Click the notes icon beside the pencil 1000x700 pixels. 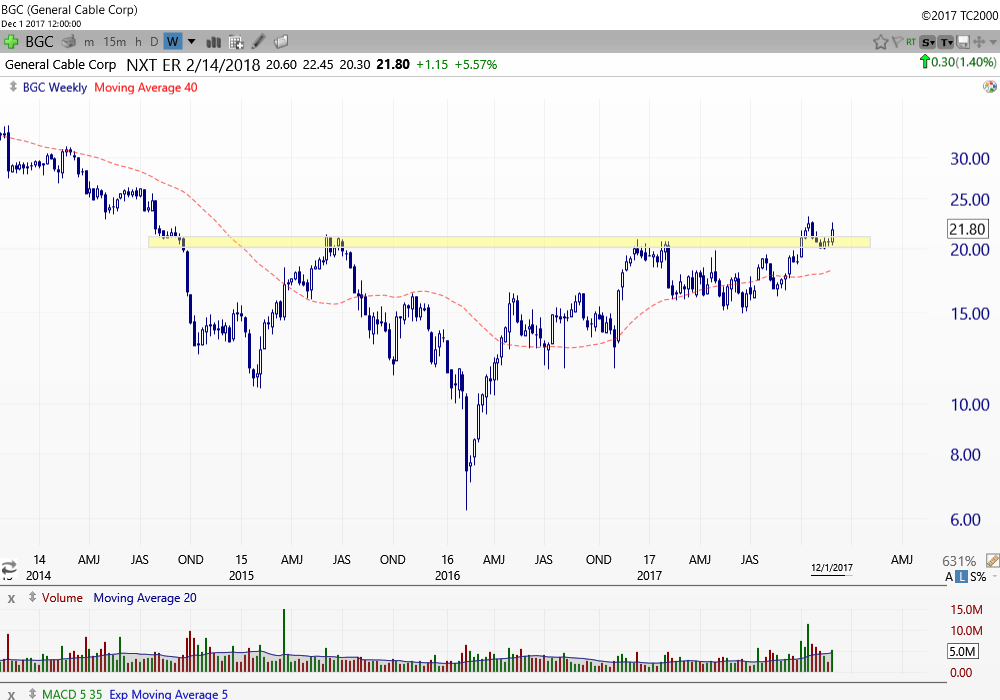point(281,42)
